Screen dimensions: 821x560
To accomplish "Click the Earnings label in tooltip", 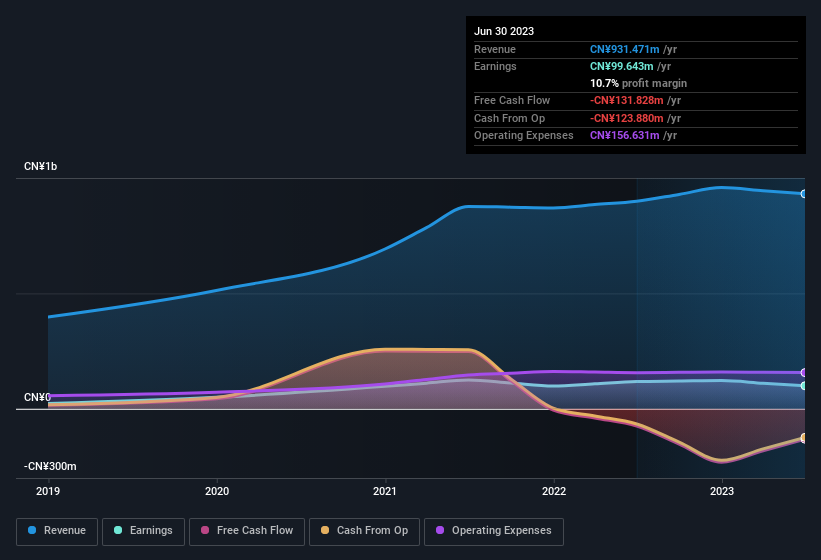I will pyautogui.click(x=495, y=66).
